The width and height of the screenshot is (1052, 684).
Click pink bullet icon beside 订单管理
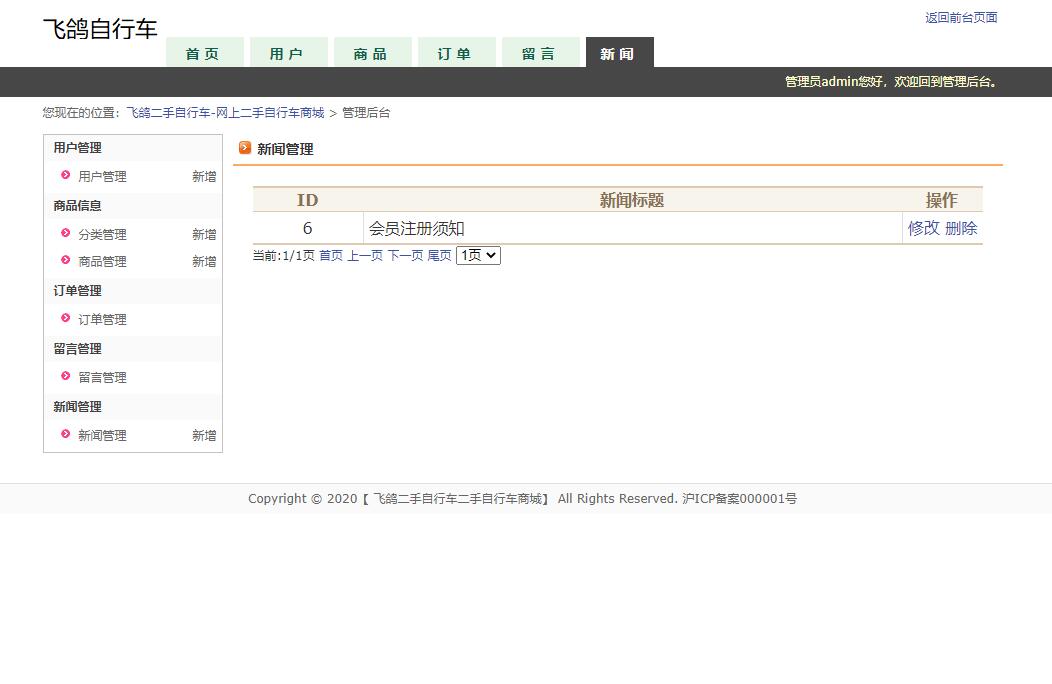(x=65, y=317)
